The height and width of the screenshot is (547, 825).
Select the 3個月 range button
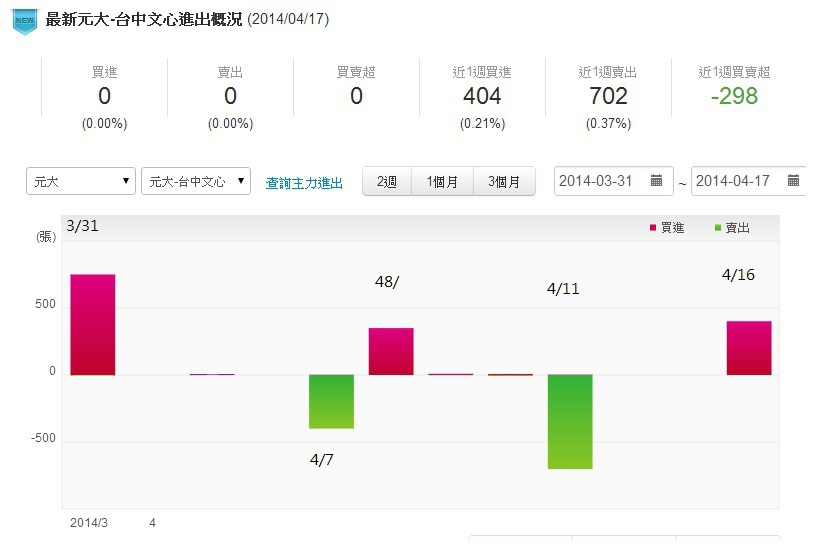click(x=504, y=181)
